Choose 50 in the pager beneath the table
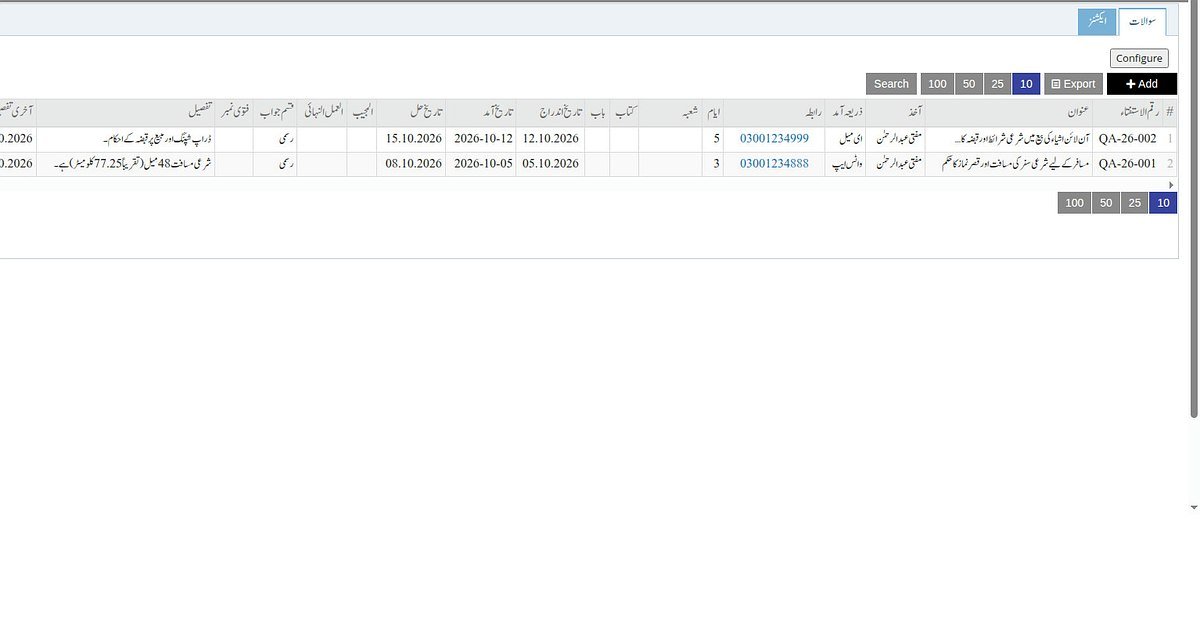Viewport: 1200px width, 625px height. (x=1106, y=203)
